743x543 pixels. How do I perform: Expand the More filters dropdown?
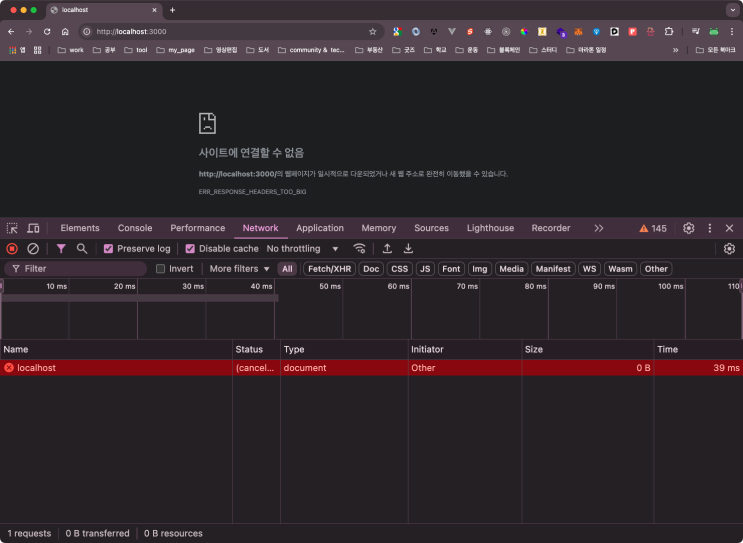239,269
